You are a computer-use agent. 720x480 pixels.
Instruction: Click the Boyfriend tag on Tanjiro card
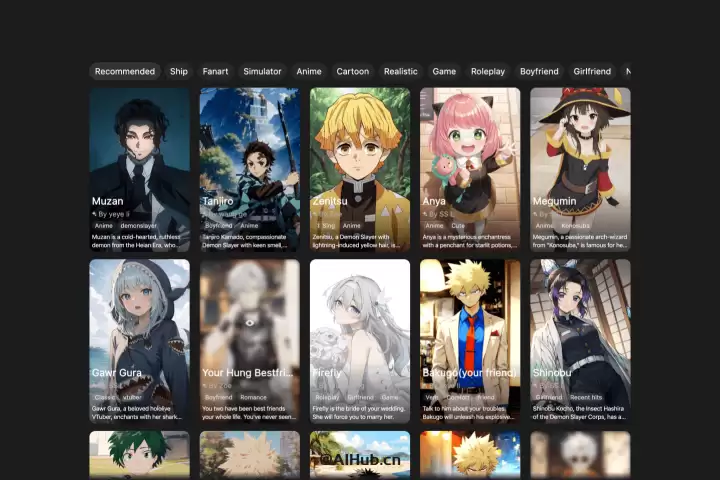[219, 226]
